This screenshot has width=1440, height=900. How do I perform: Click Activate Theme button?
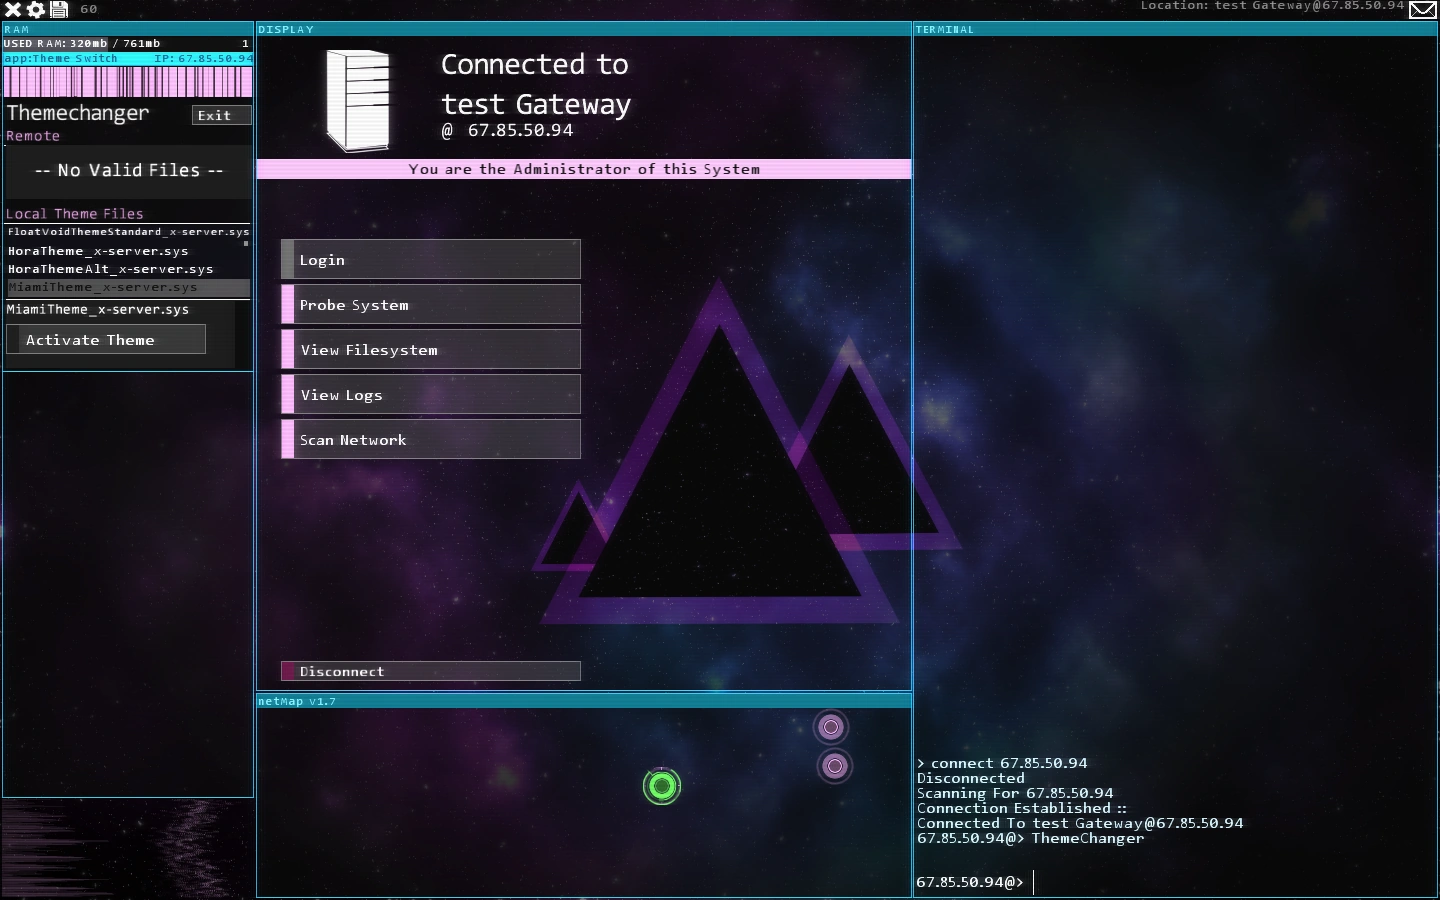point(106,340)
